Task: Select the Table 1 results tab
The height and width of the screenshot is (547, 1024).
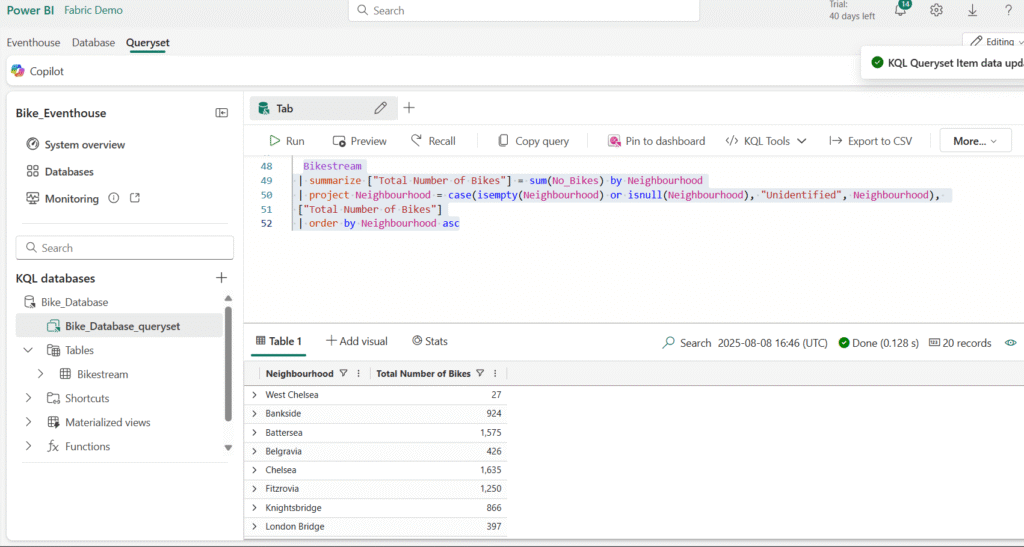Action: tap(279, 341)
